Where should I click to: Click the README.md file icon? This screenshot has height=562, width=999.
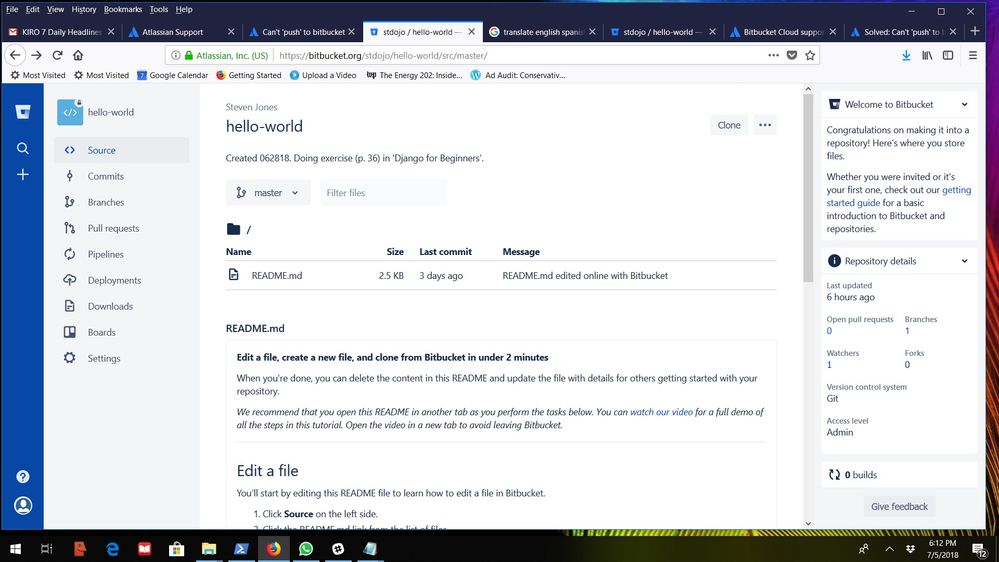234,275
